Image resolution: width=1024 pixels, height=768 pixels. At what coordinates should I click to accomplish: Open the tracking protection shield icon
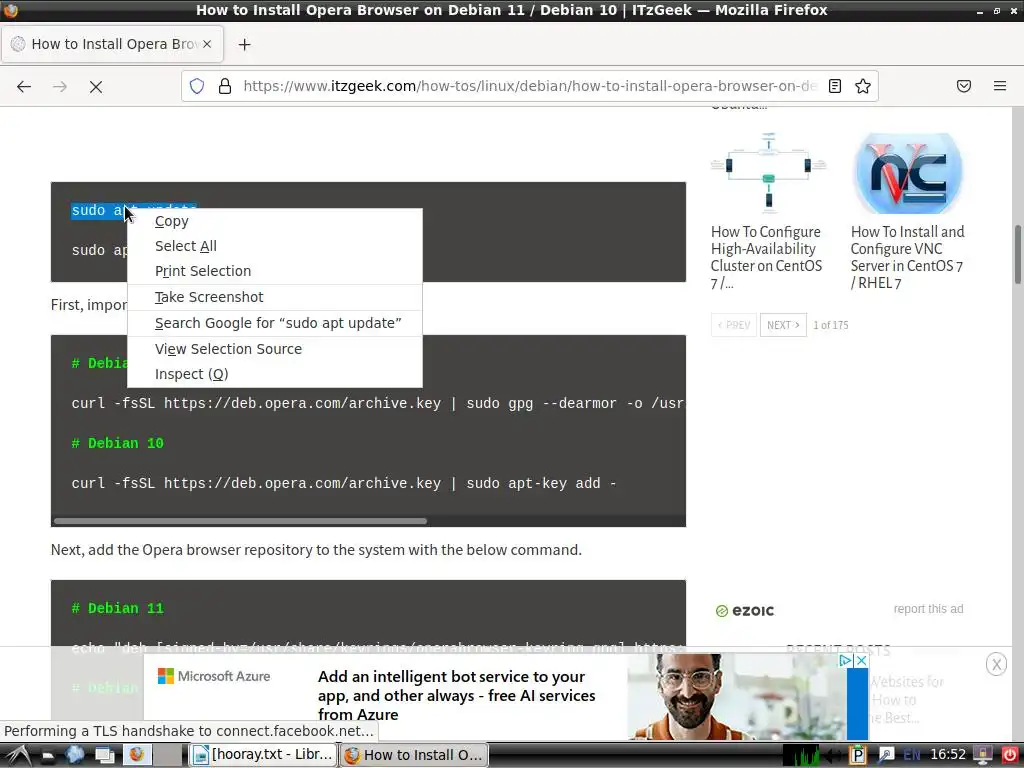click(197, 86)
